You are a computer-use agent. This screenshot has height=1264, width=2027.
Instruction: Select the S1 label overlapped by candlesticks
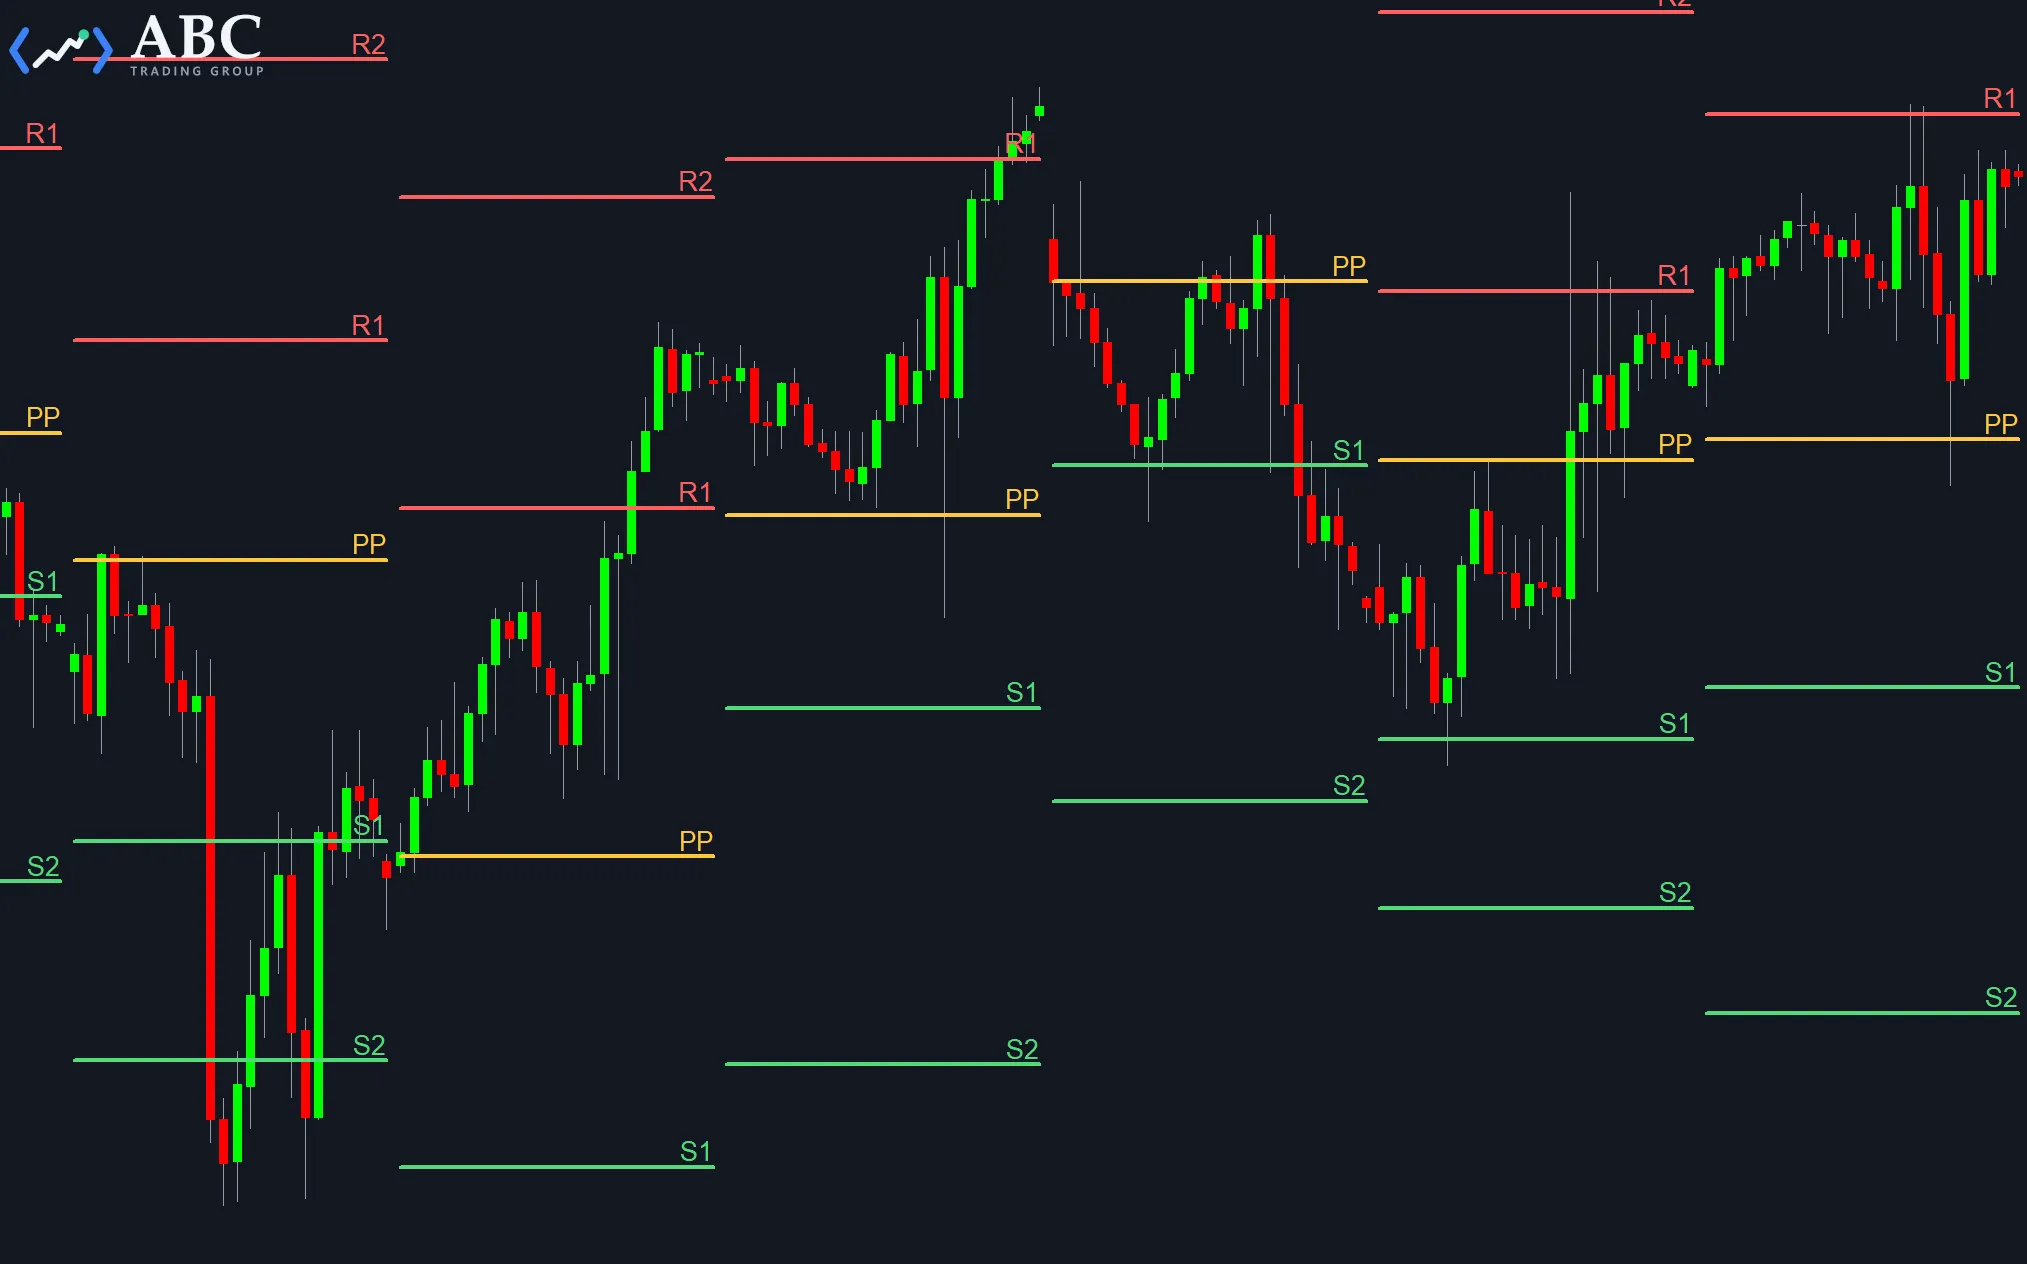(x=368, y=826)
